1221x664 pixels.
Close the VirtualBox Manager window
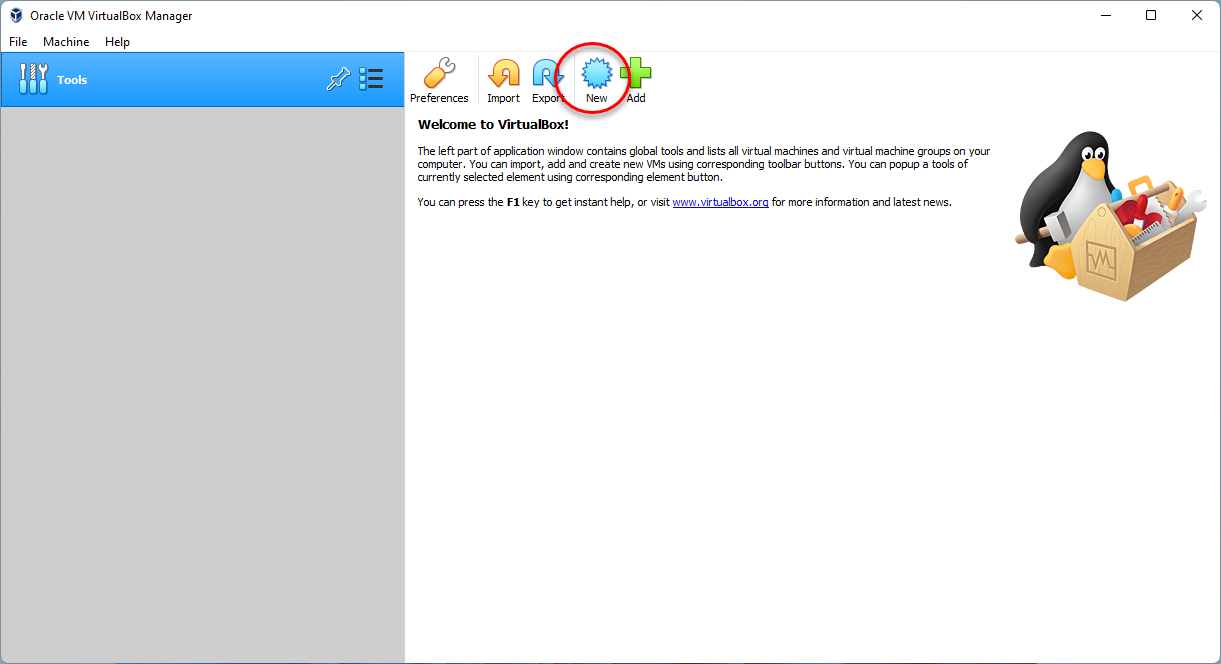[x=1197, y=15]
